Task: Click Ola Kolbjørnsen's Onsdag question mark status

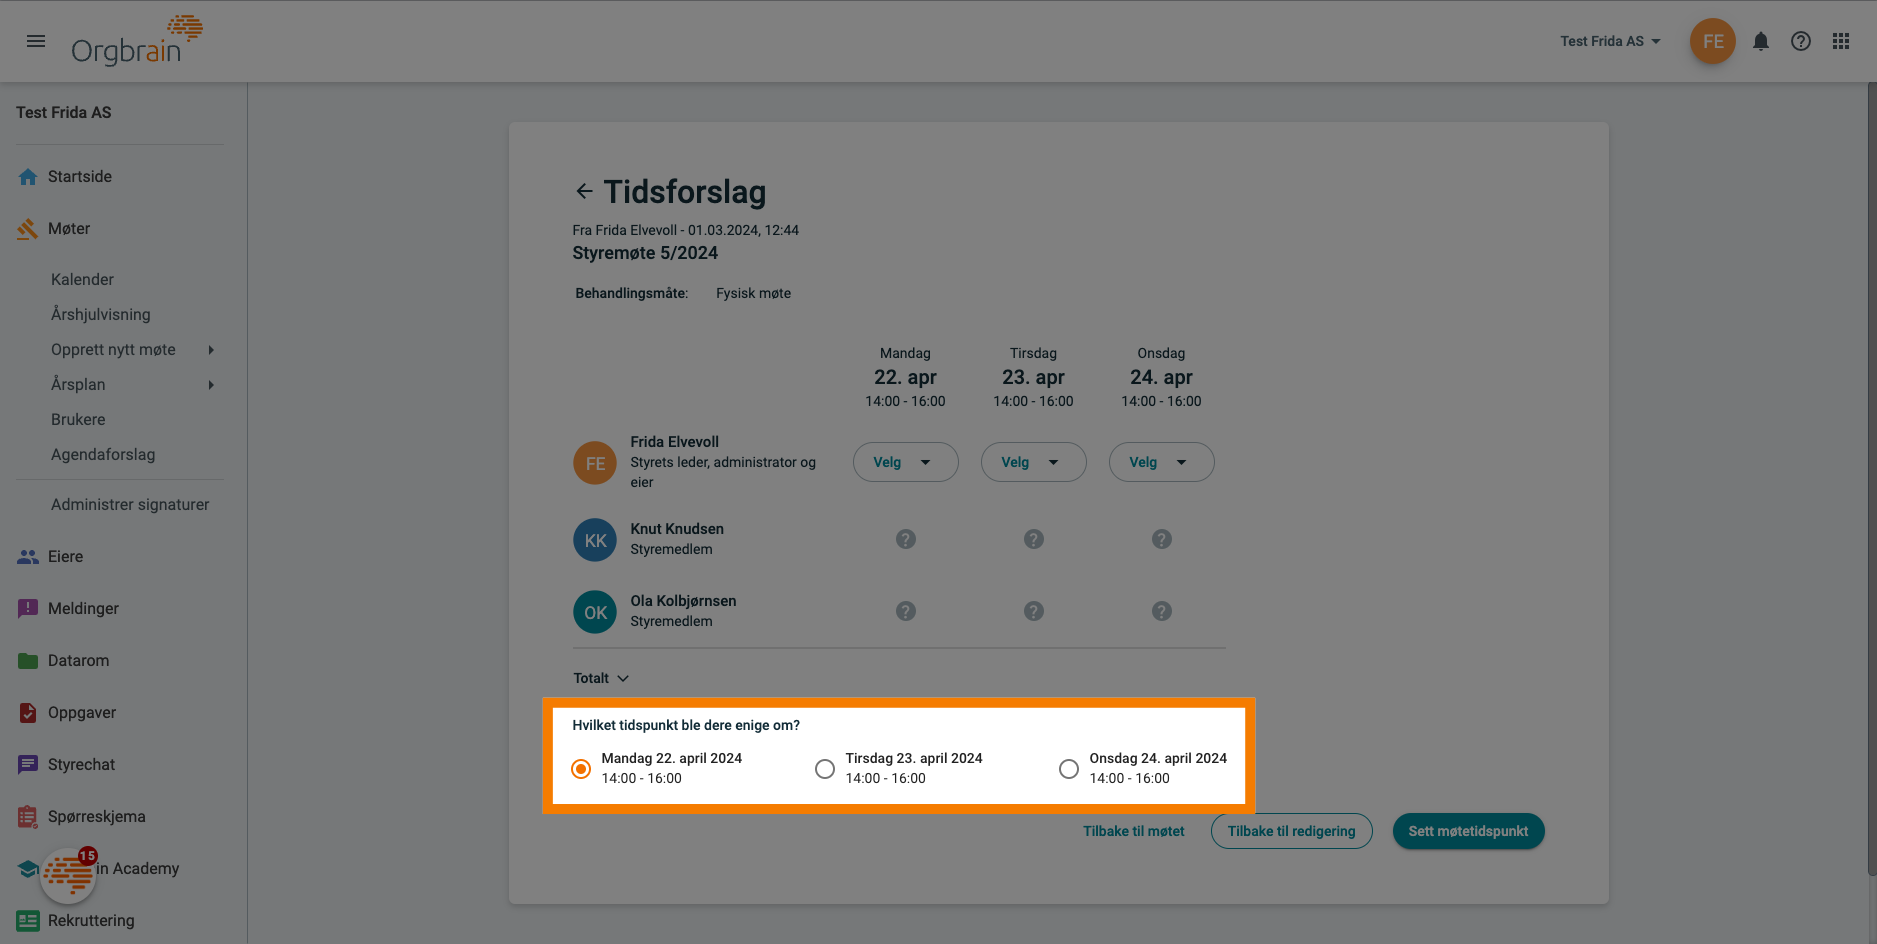Action: (1162, 611)
